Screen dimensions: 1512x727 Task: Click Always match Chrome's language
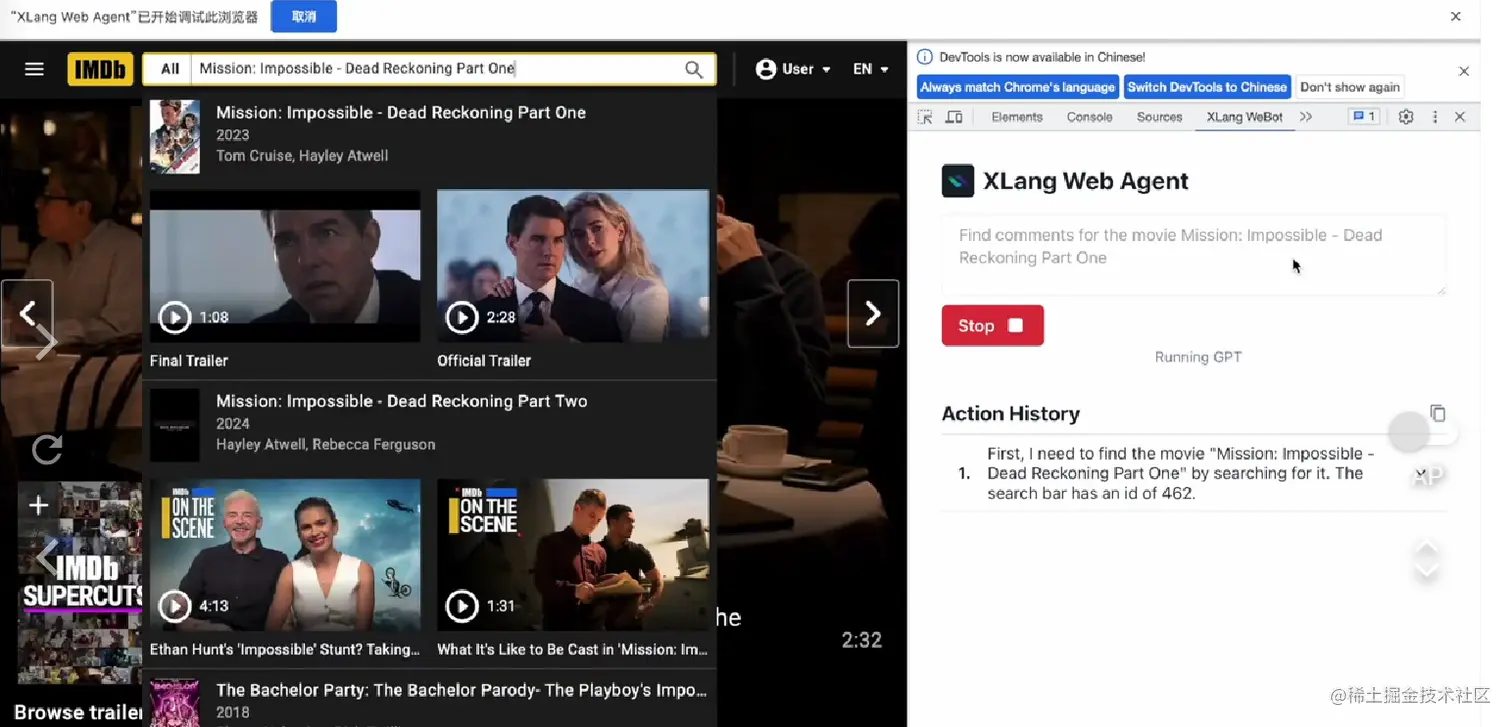[x=1017, y=87]
